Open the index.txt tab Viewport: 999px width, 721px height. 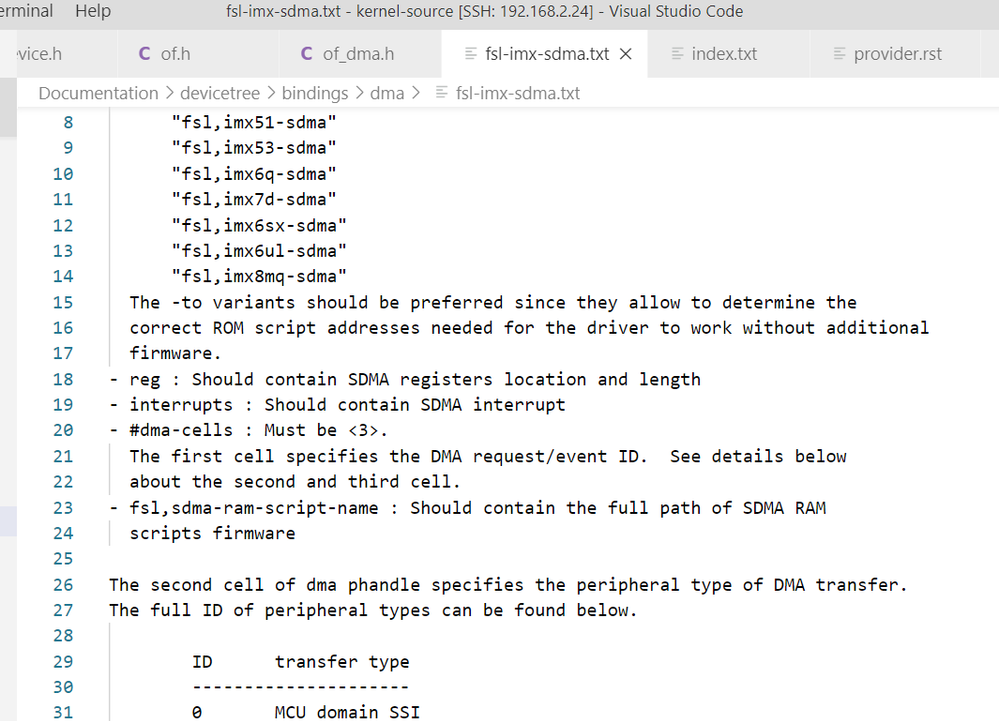coord(724,54)
